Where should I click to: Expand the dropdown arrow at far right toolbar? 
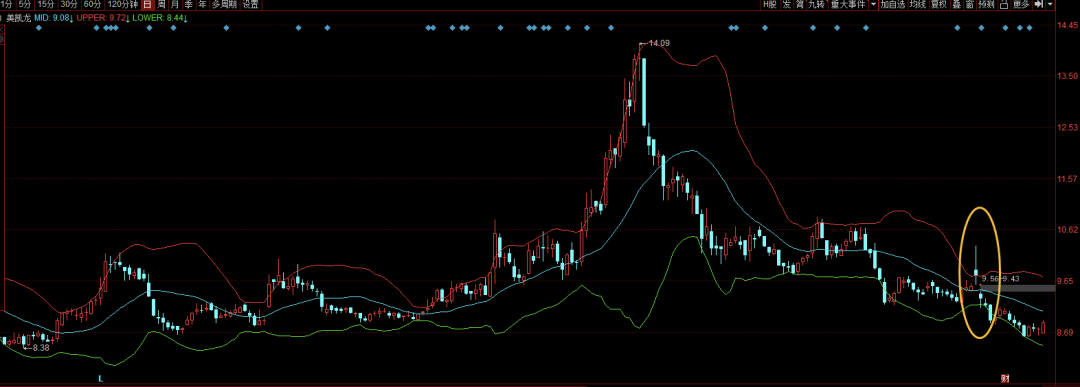[1050, 4]
